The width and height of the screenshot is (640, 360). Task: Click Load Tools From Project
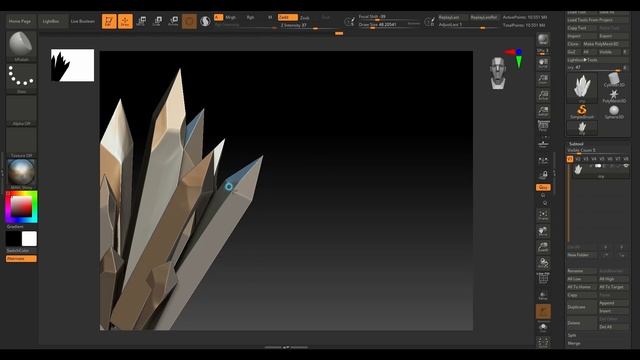[598, 20]
